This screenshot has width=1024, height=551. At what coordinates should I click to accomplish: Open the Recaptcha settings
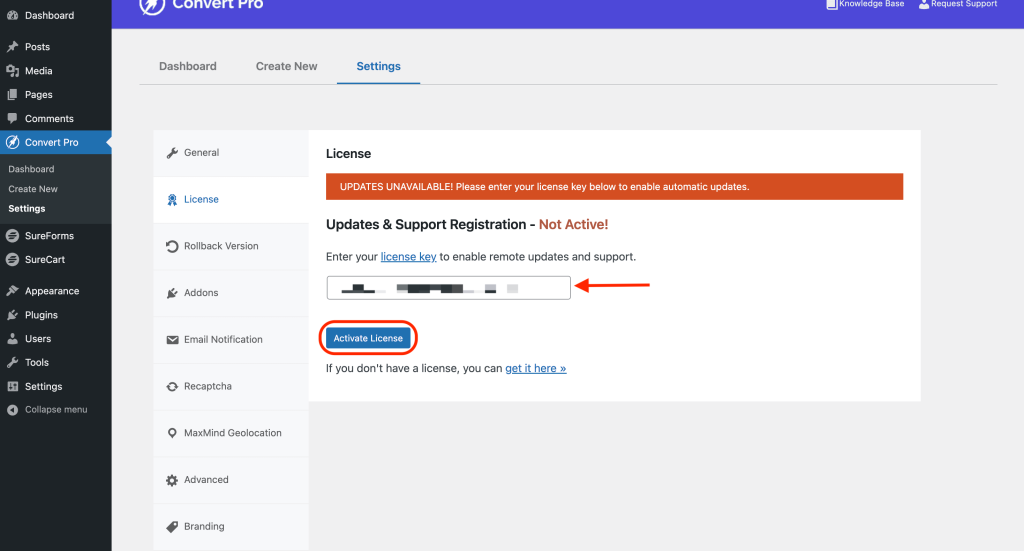pos(231,386)
